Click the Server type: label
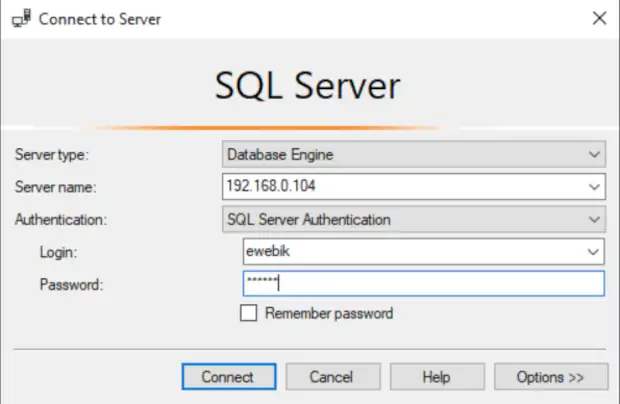This screenshot has height=404, width=620. point(52,155)
